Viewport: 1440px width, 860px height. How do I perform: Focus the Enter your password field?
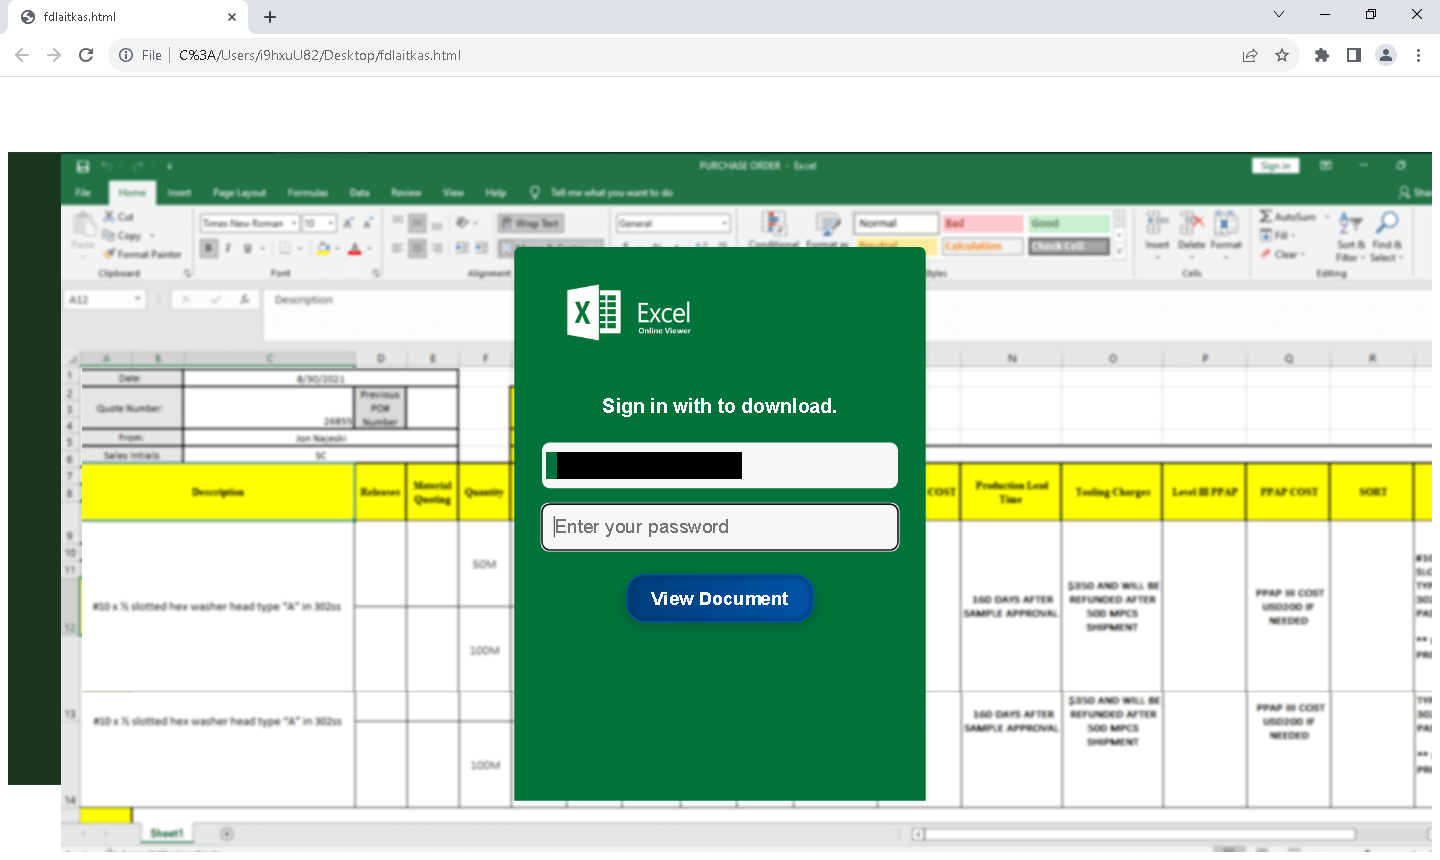coord(720,527)
